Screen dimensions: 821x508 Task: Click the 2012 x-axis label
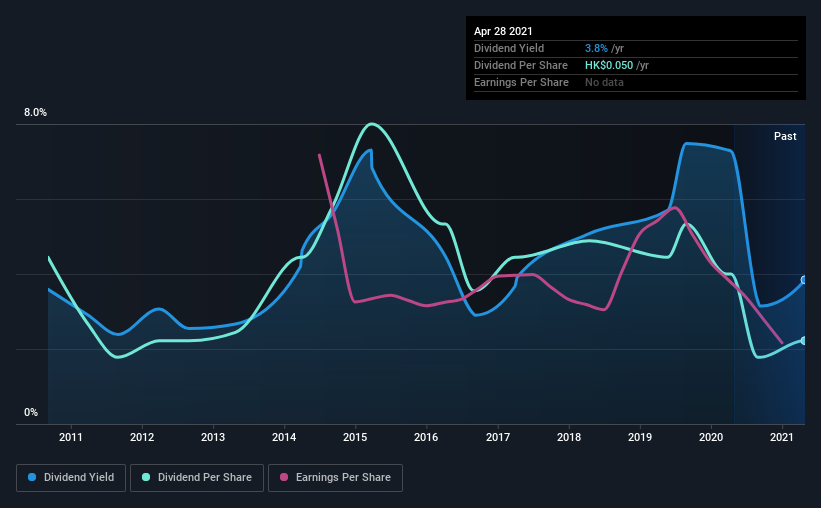coord(142,437)
